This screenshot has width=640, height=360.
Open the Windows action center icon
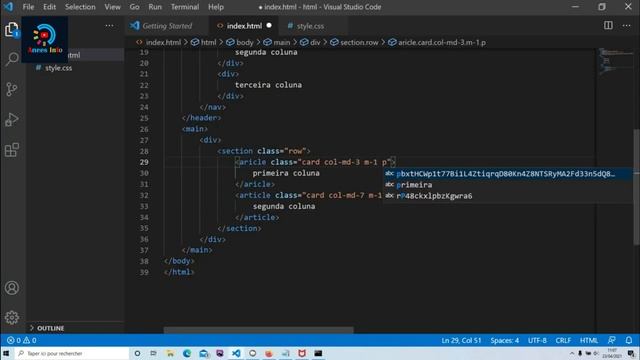pos(631,353)
